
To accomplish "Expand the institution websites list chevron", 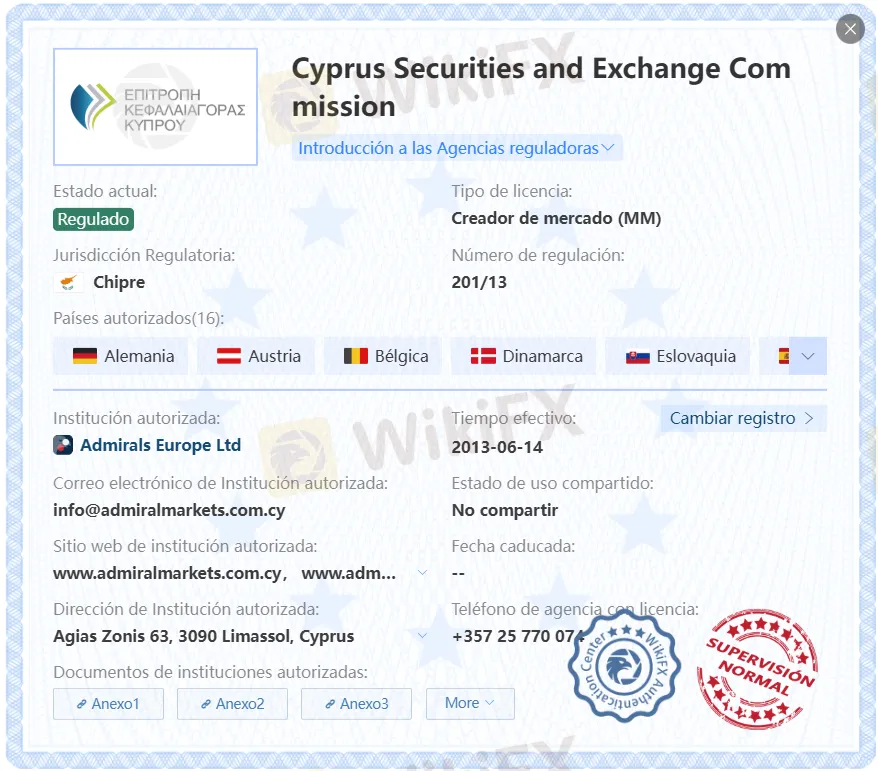I will click(423, 573).
